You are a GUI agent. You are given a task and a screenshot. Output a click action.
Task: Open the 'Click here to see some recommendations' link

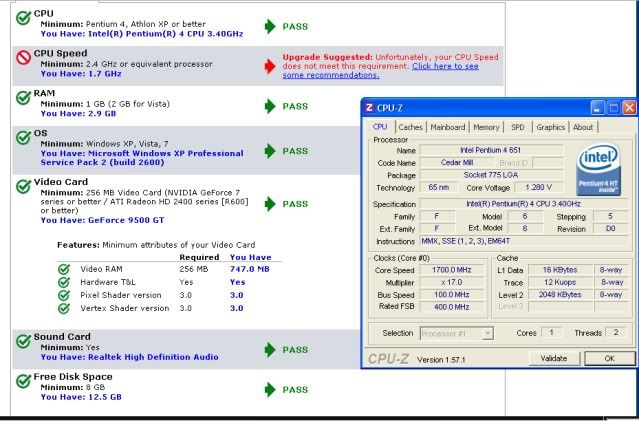pyautogui.click(x=380, y=71)
